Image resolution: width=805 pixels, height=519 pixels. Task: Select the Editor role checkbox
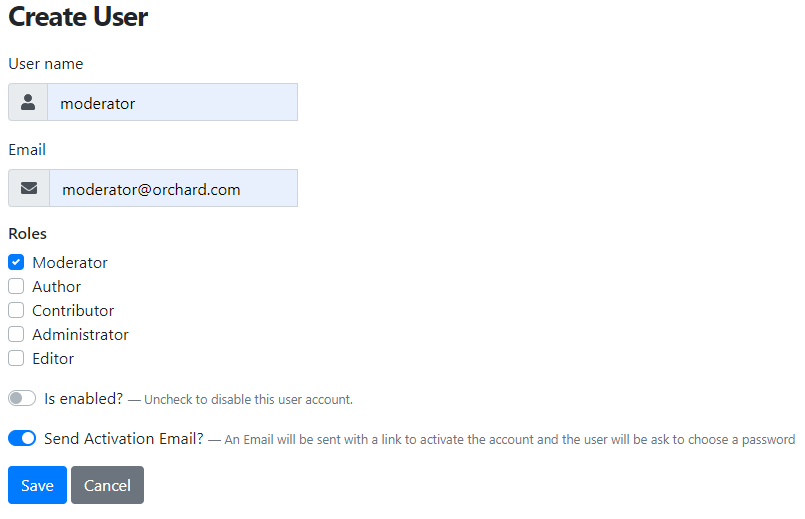[16, 358]
